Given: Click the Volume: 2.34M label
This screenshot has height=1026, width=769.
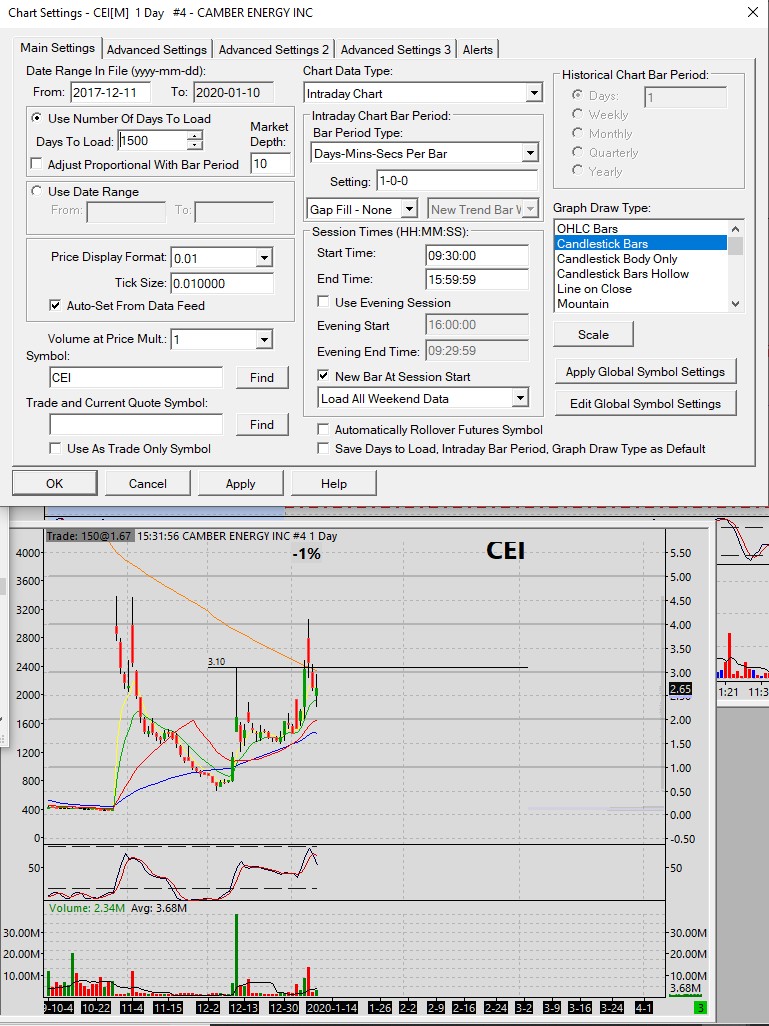Looking at the screenshot, I should pyautogui.click(x=86, y=908).
